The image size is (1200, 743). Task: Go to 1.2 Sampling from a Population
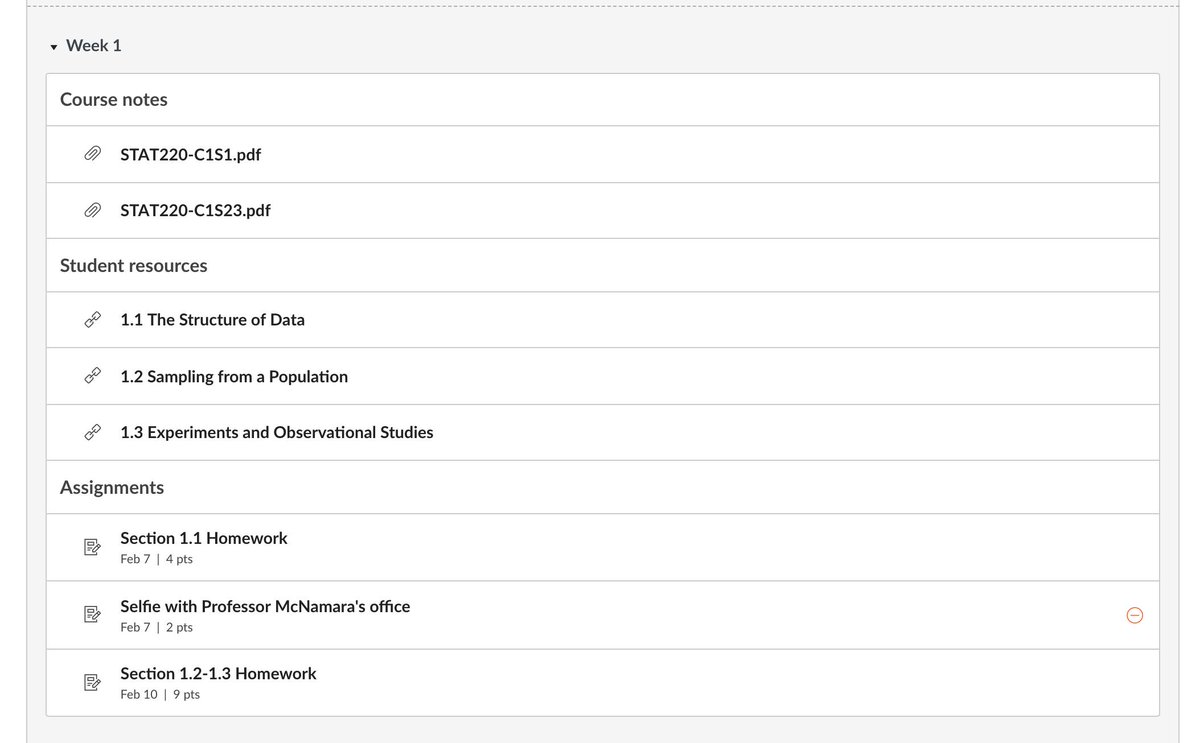pos(234,376)
